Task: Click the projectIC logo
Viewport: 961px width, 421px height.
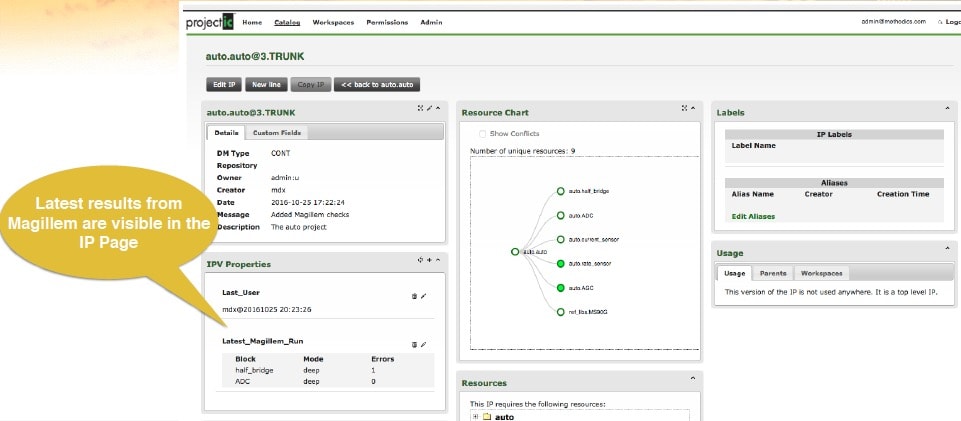Action: click(210, 22)
